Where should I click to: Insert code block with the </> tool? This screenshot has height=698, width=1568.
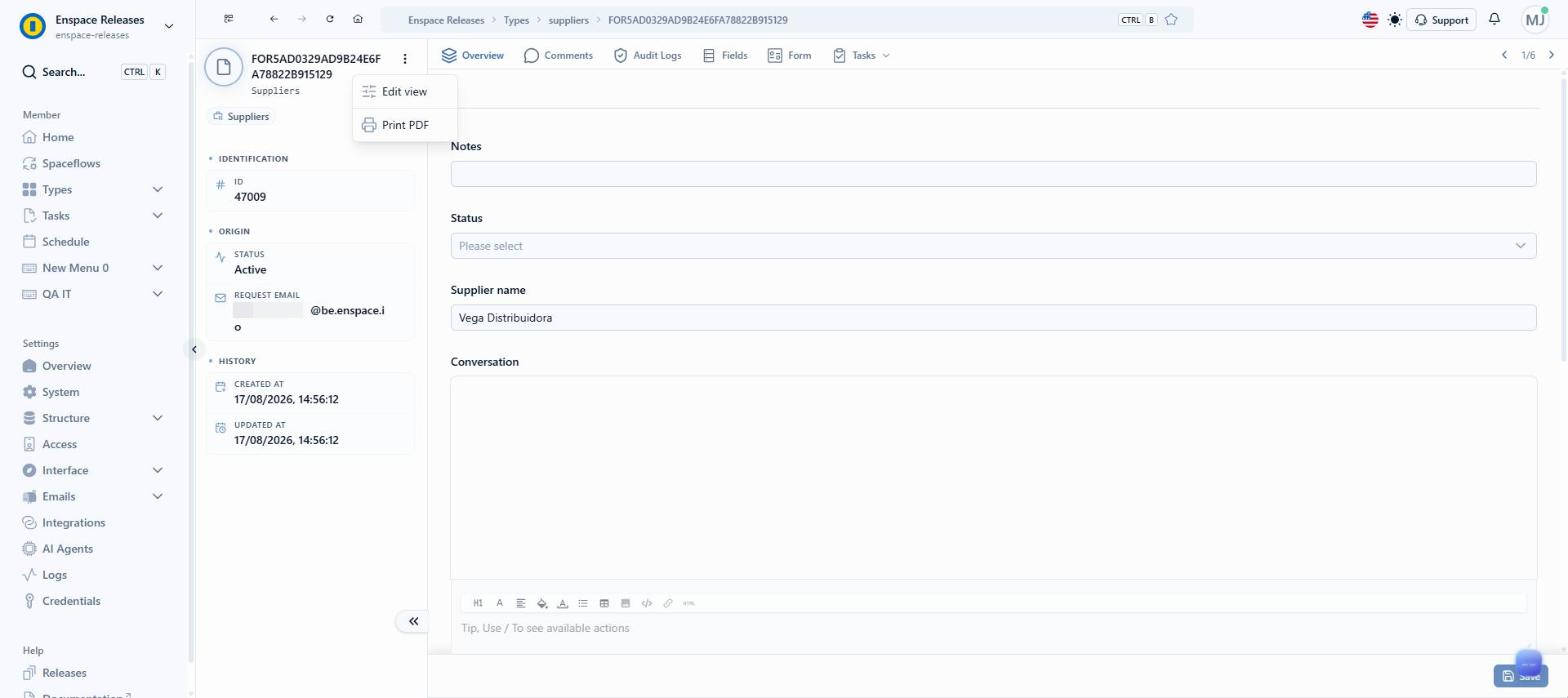pos(646,603)
